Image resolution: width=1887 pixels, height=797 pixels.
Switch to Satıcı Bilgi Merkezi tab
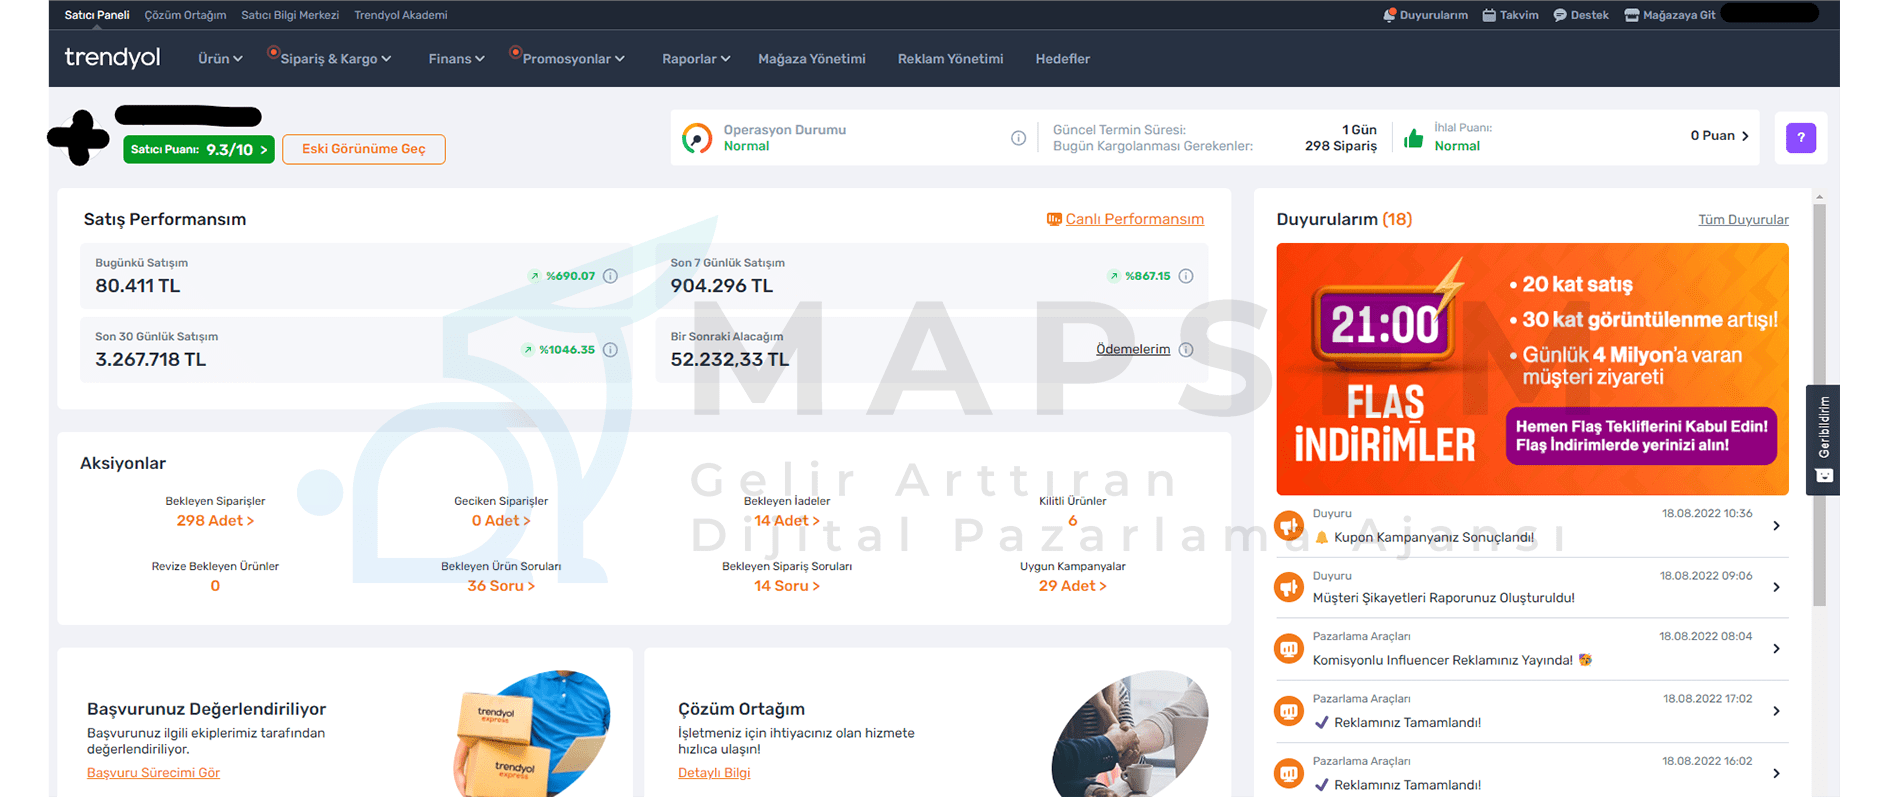(x=290, y=15)
